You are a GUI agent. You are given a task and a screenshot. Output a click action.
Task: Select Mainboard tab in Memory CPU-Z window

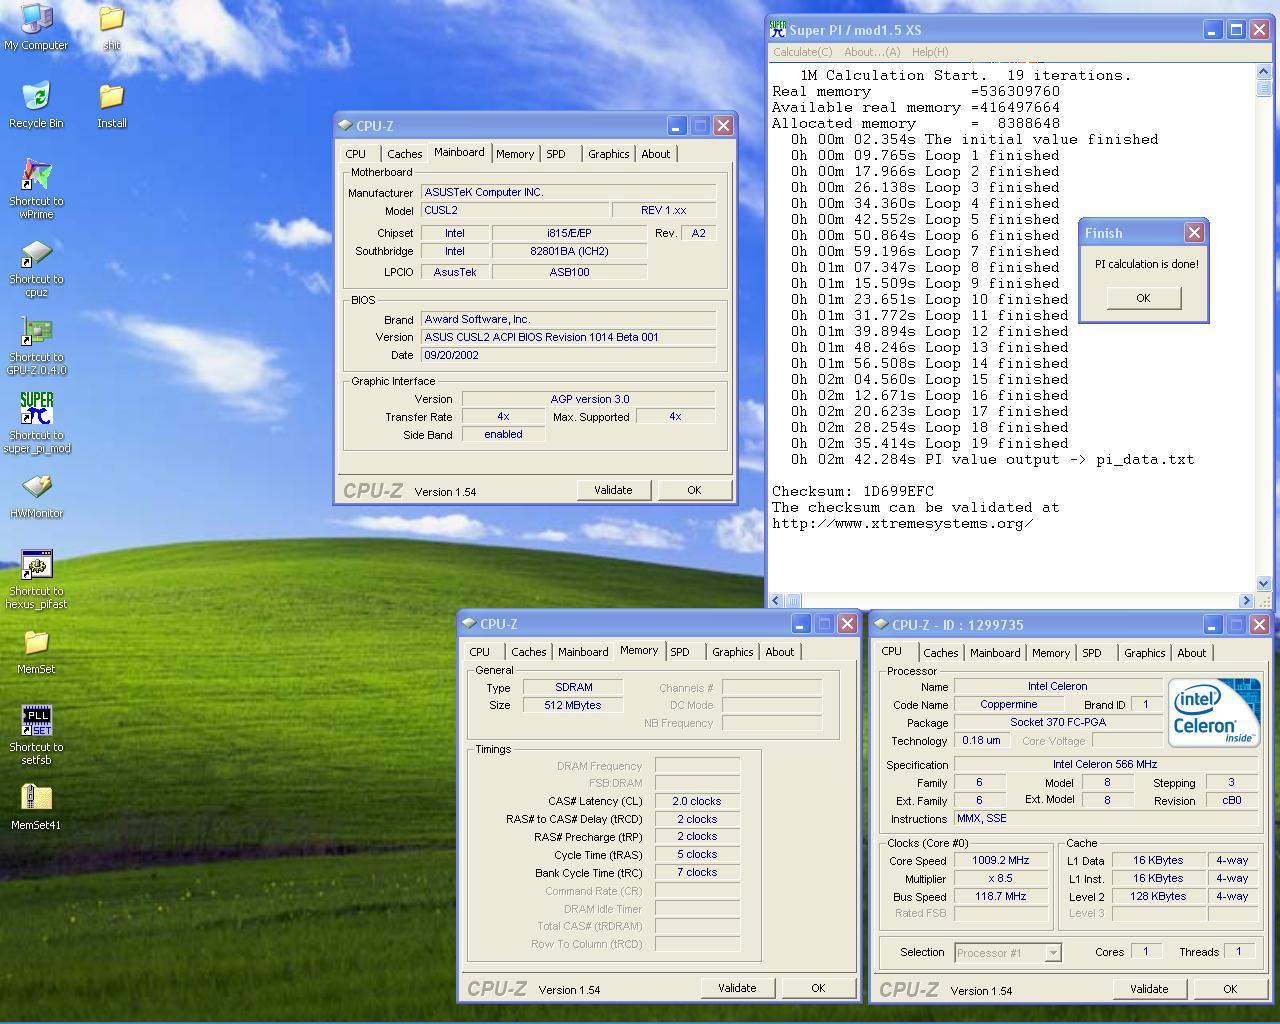point(583,652)
